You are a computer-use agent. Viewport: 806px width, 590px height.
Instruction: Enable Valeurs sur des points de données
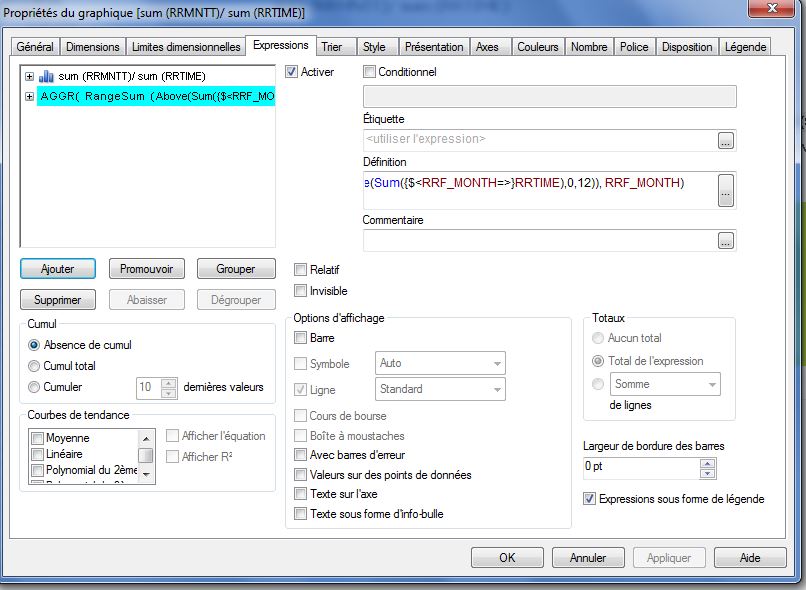click(x=300, y=474)
